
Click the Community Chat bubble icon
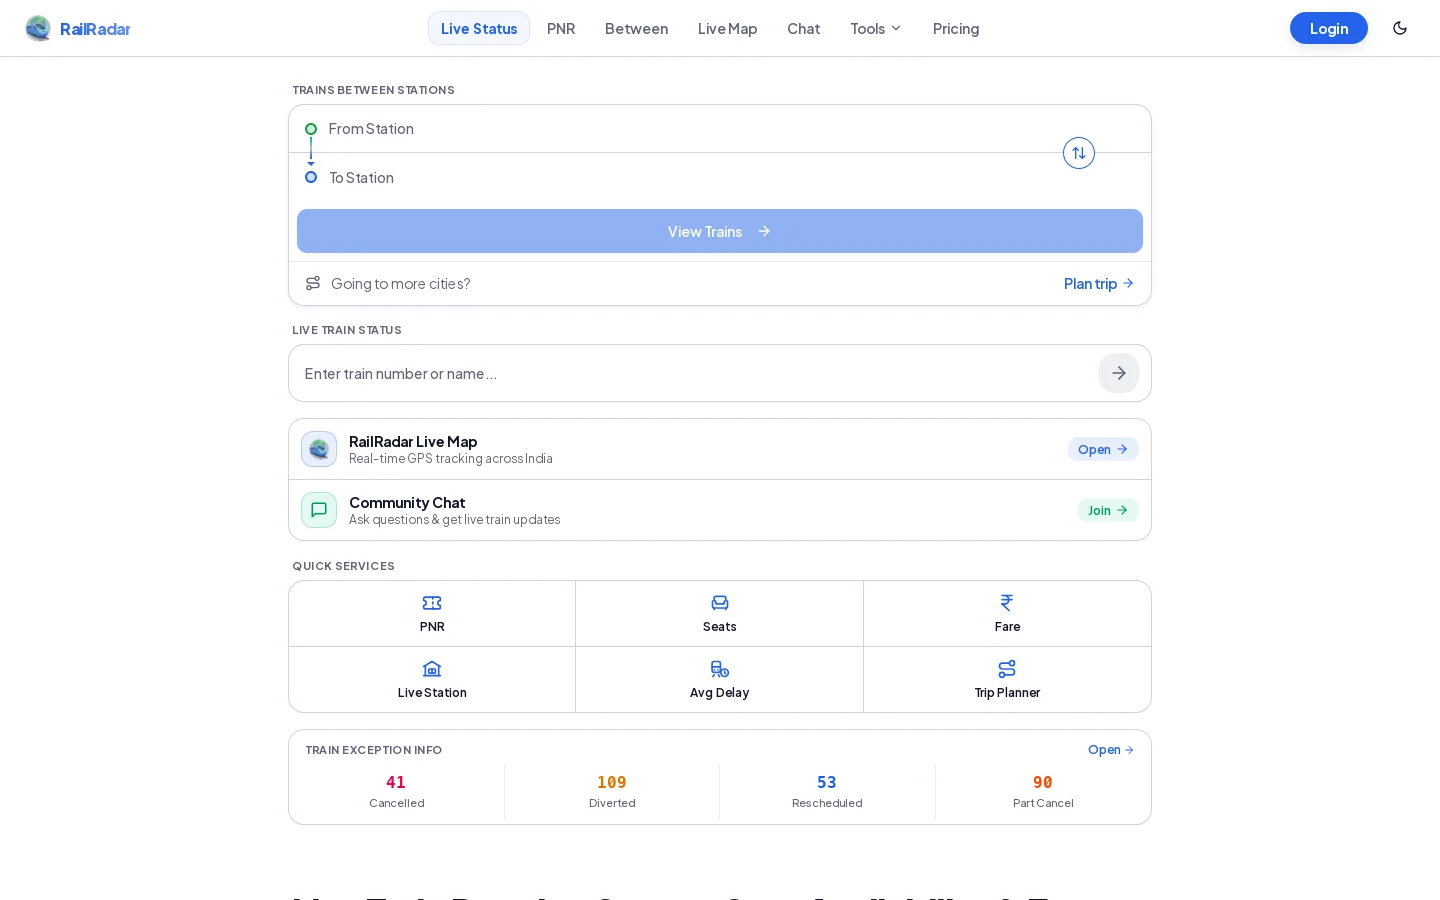(x=319, y=510)
